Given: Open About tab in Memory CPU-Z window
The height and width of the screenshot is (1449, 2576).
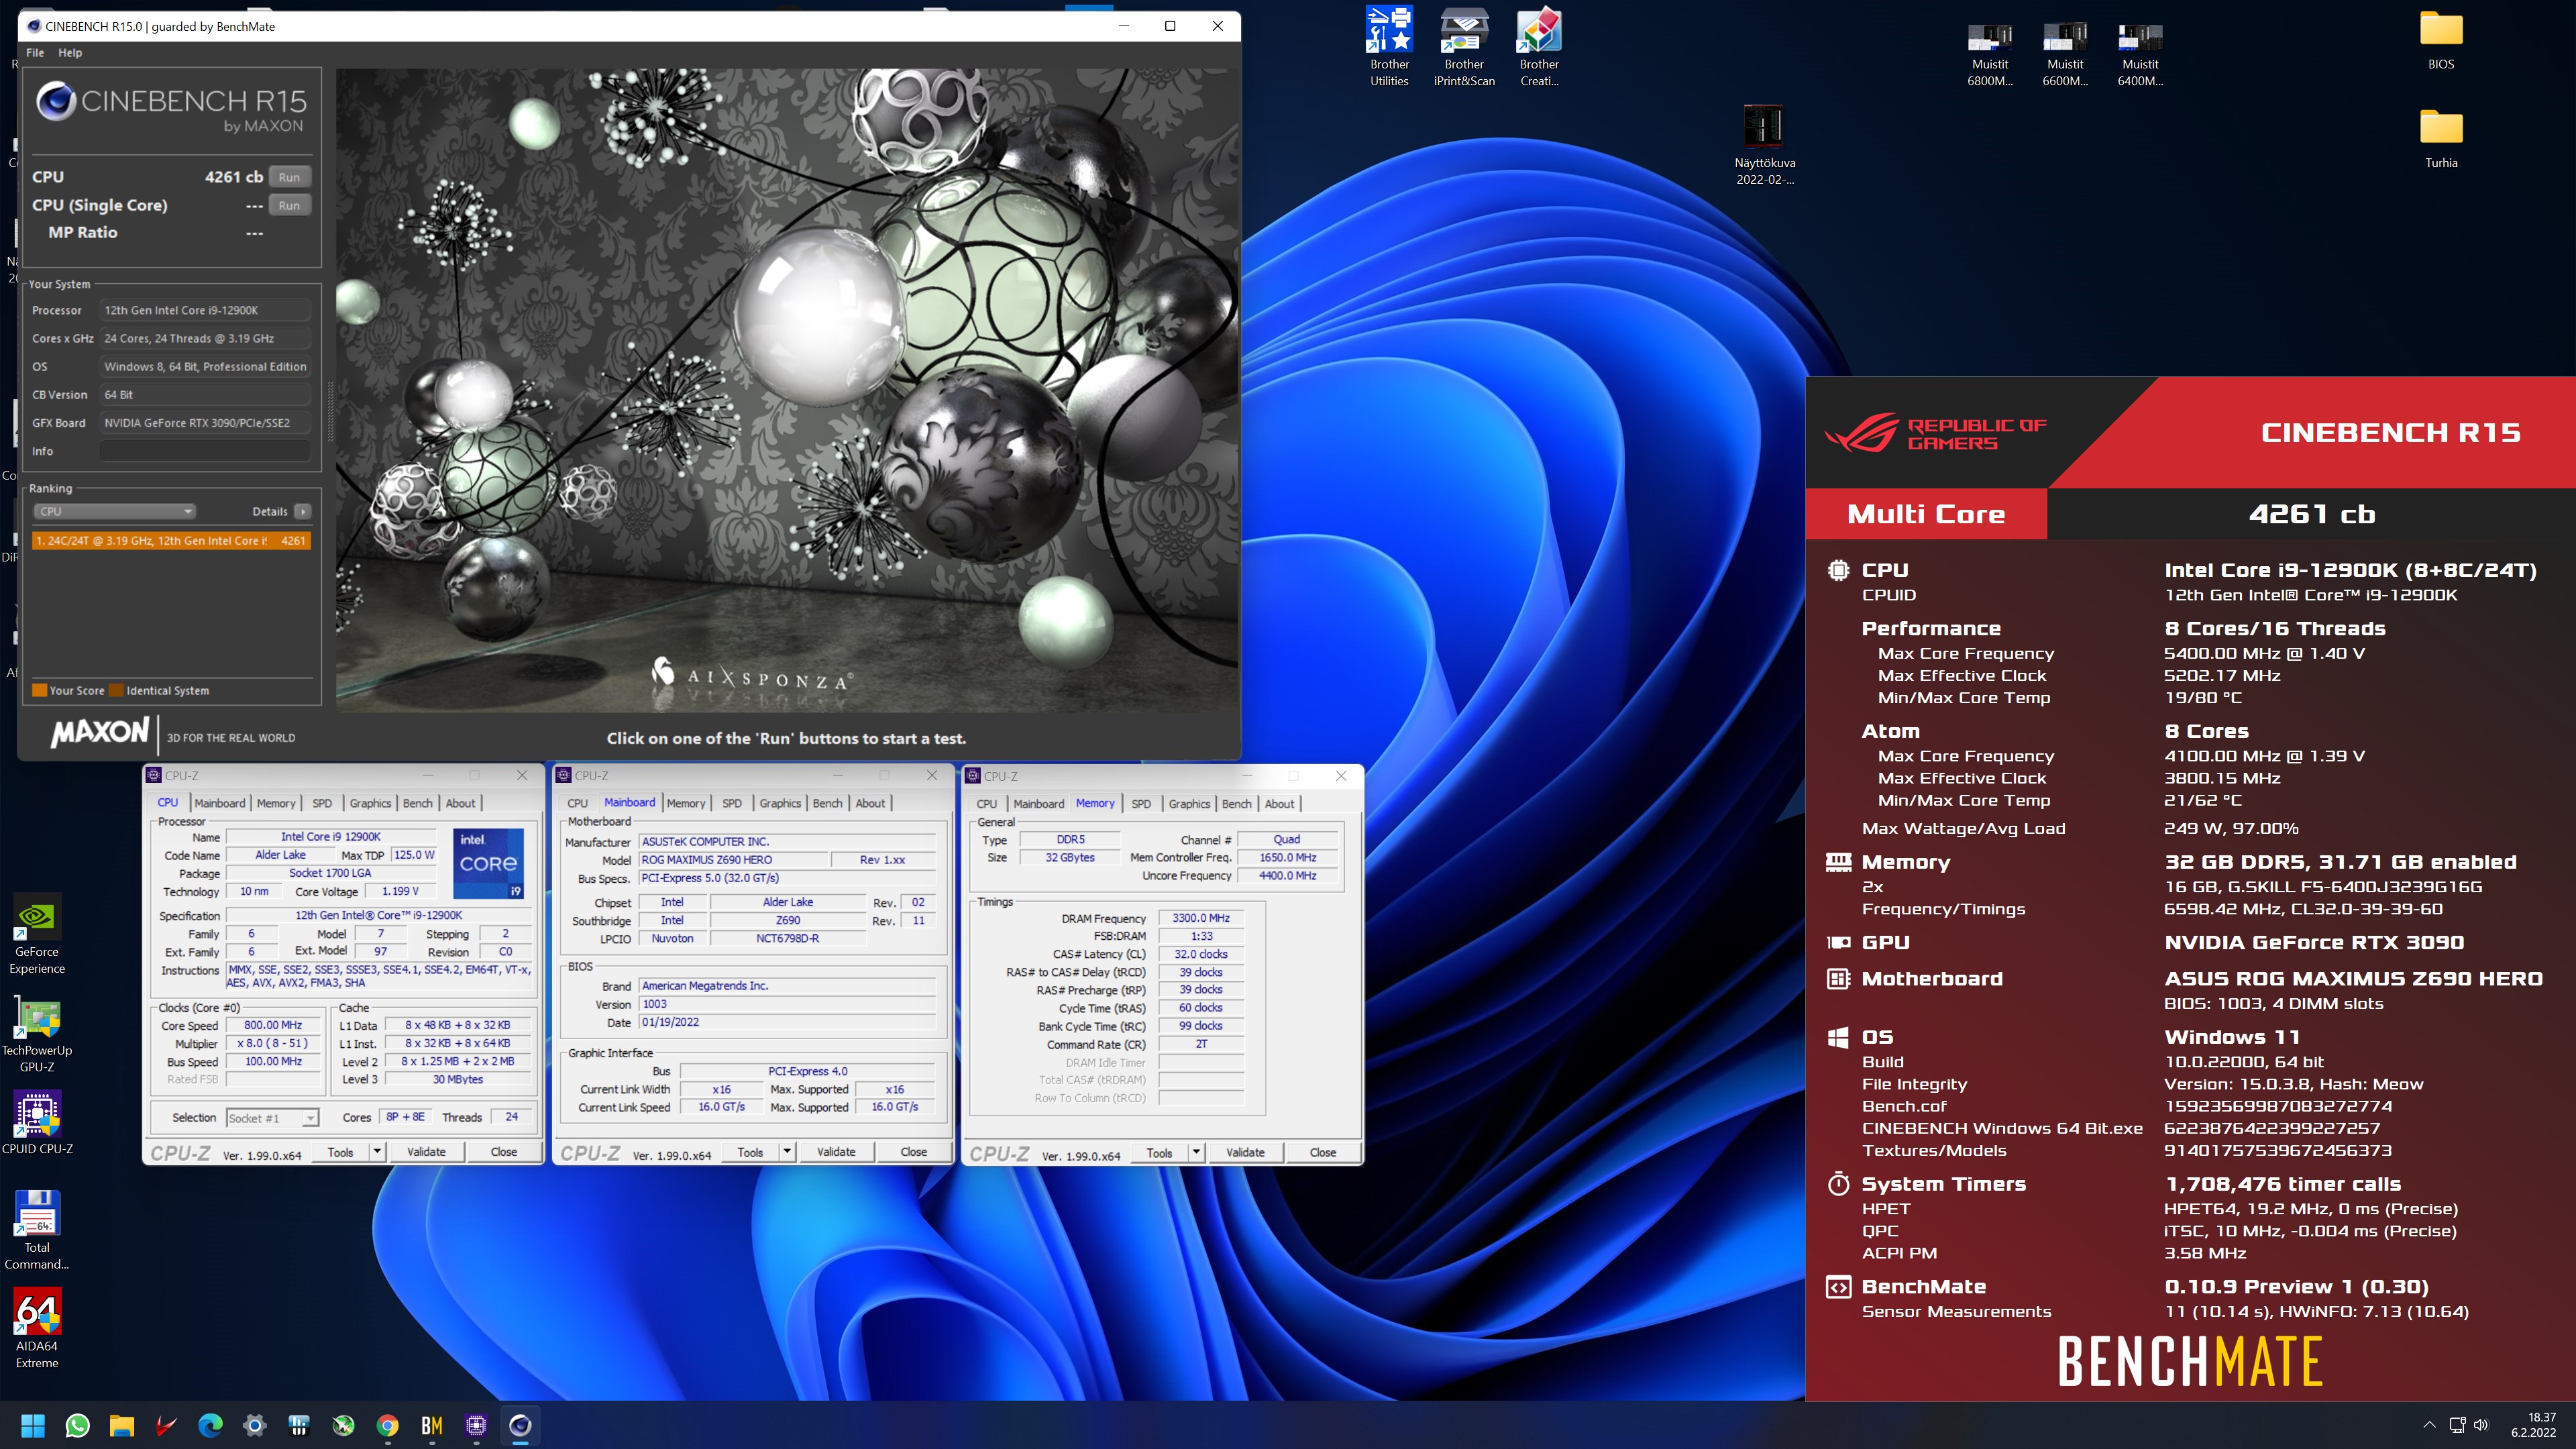Looking at the screenshot, I should click(x=1279, y=804).
